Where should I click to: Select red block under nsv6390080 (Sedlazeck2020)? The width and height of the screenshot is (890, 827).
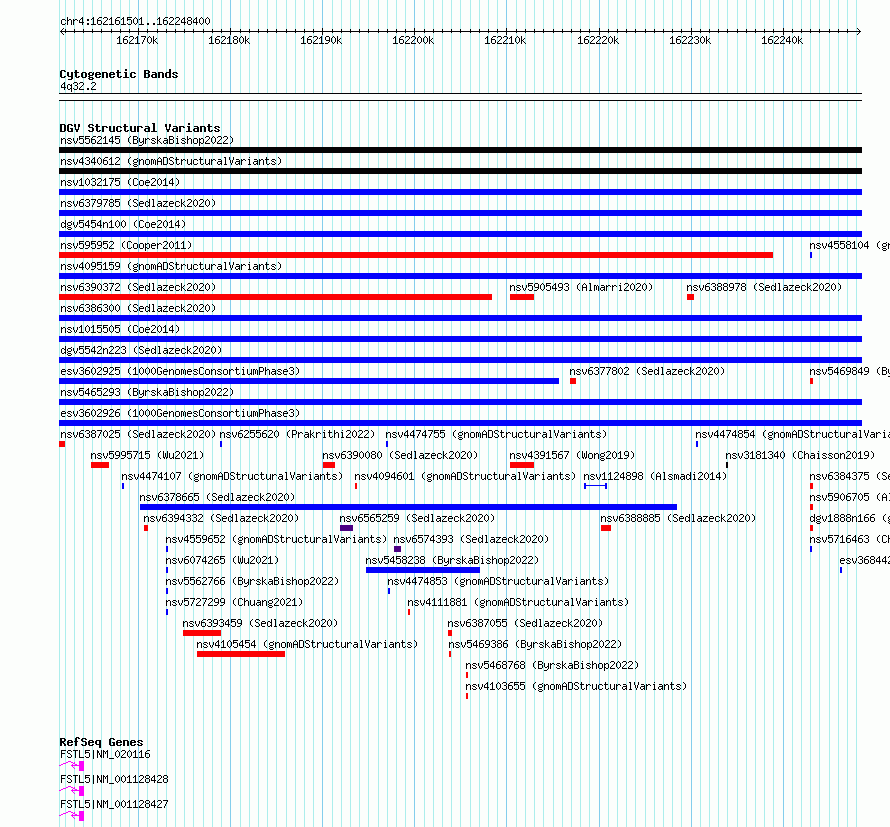point(329,465)
